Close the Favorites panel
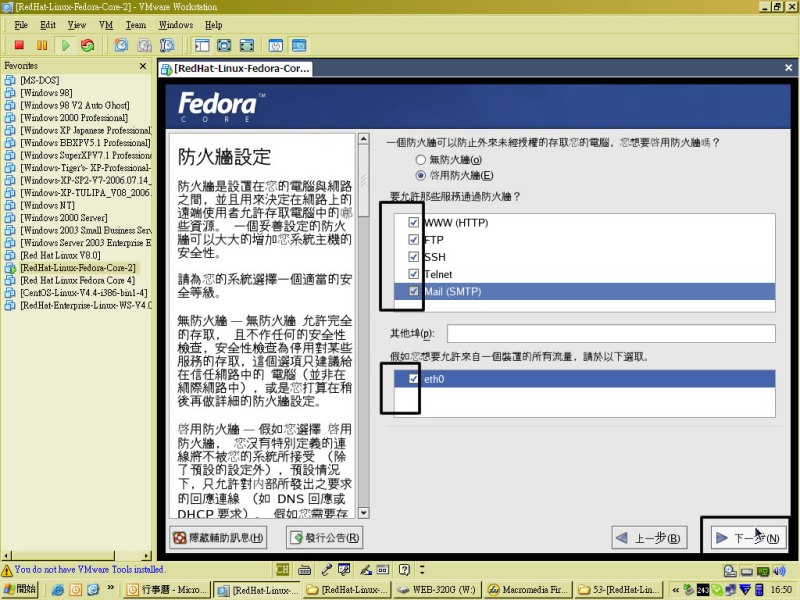The height and width of the screenshot is (600, 800). 143,66
